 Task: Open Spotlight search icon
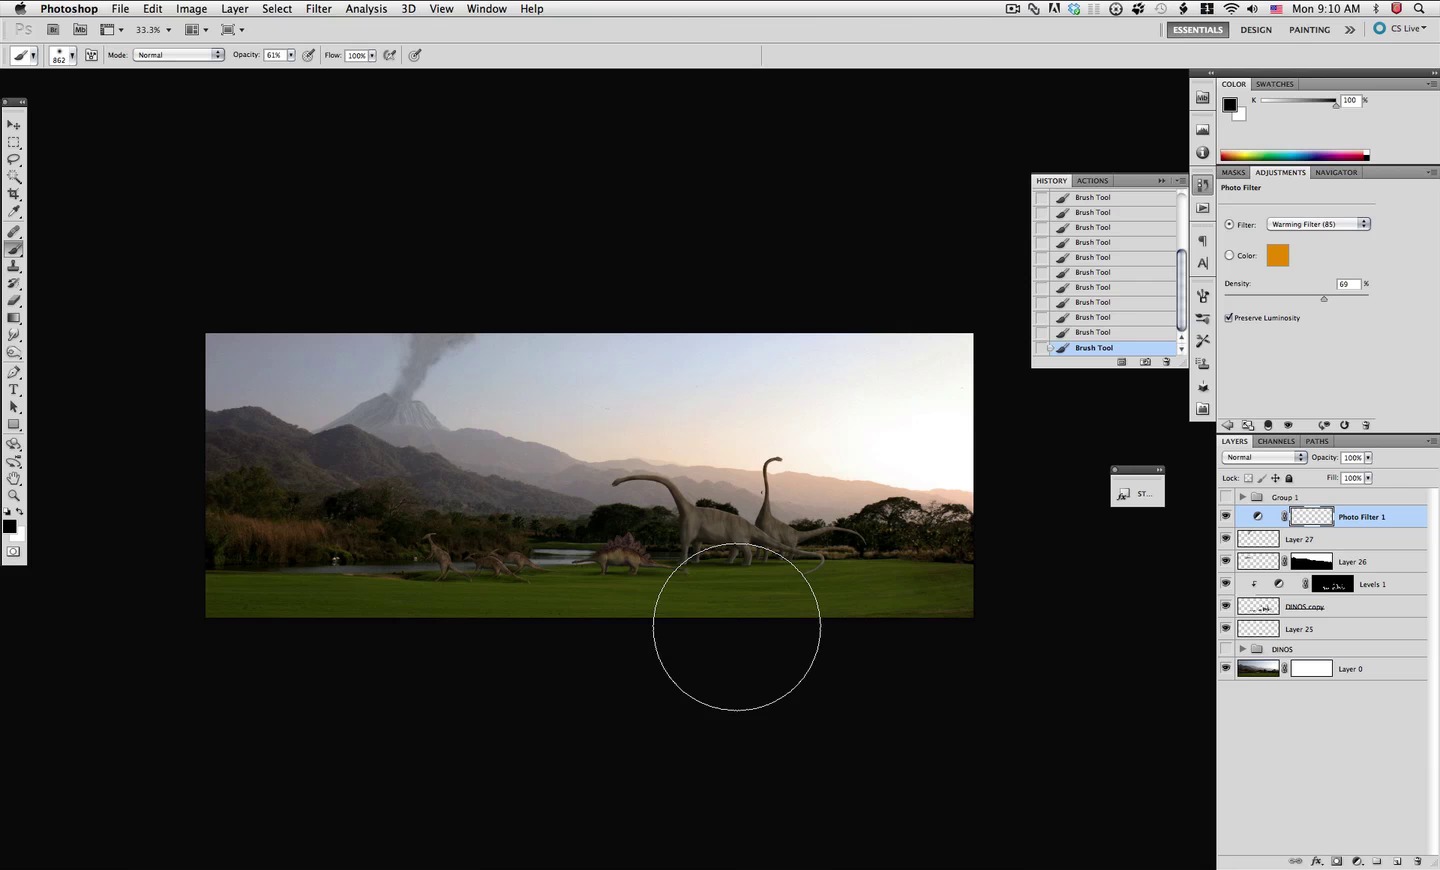pyautogui.click(x=1419, y=9)
